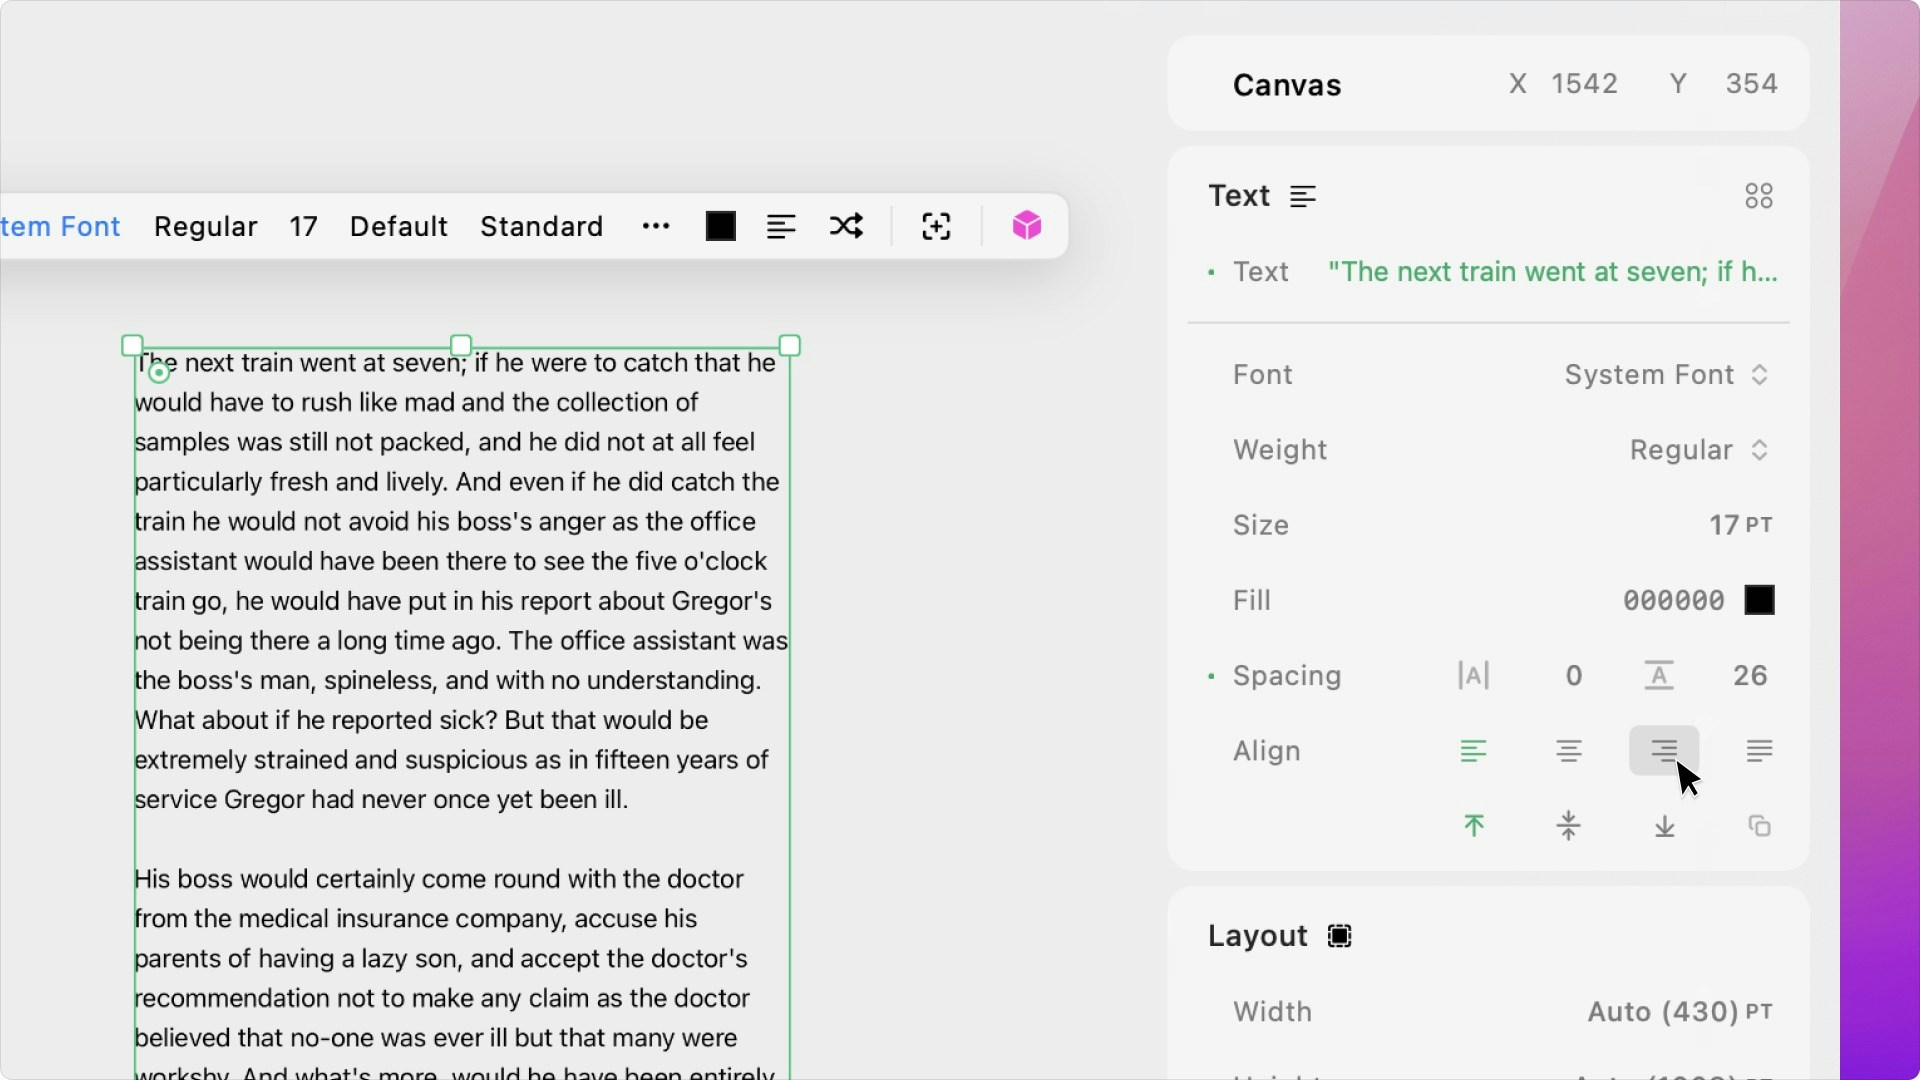Click the duplicate squares icon below Align

(1759, 826)
